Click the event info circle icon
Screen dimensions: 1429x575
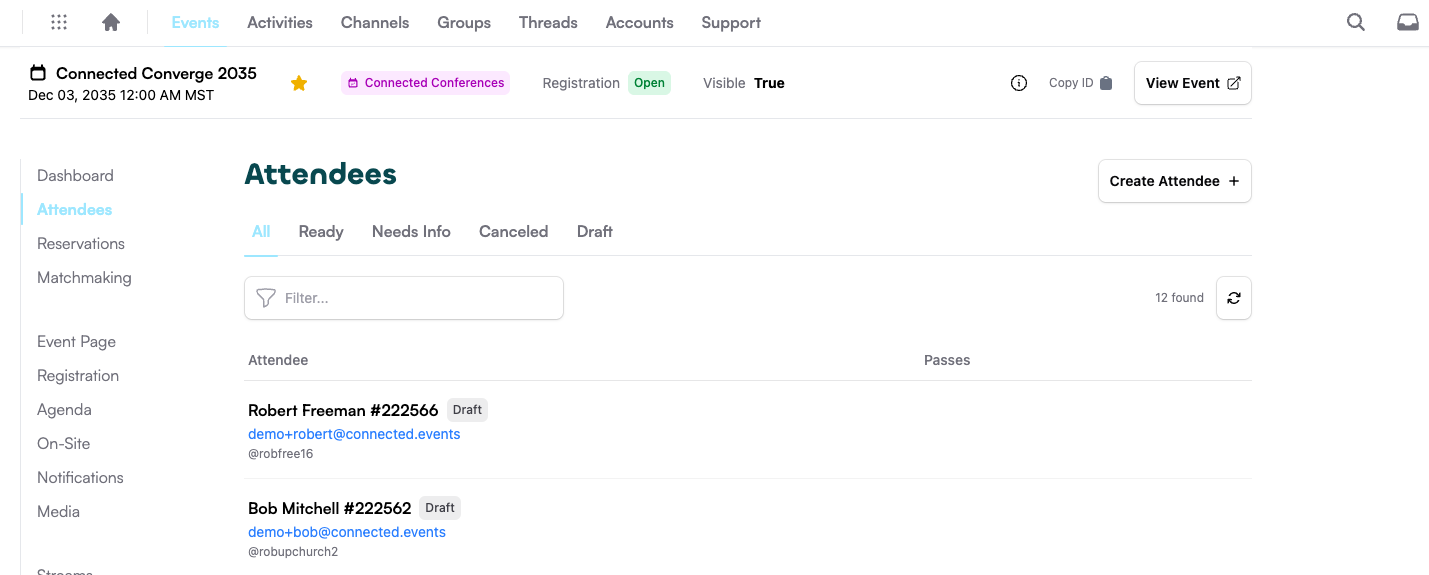pyautogui.click(x=1019, y=83)
